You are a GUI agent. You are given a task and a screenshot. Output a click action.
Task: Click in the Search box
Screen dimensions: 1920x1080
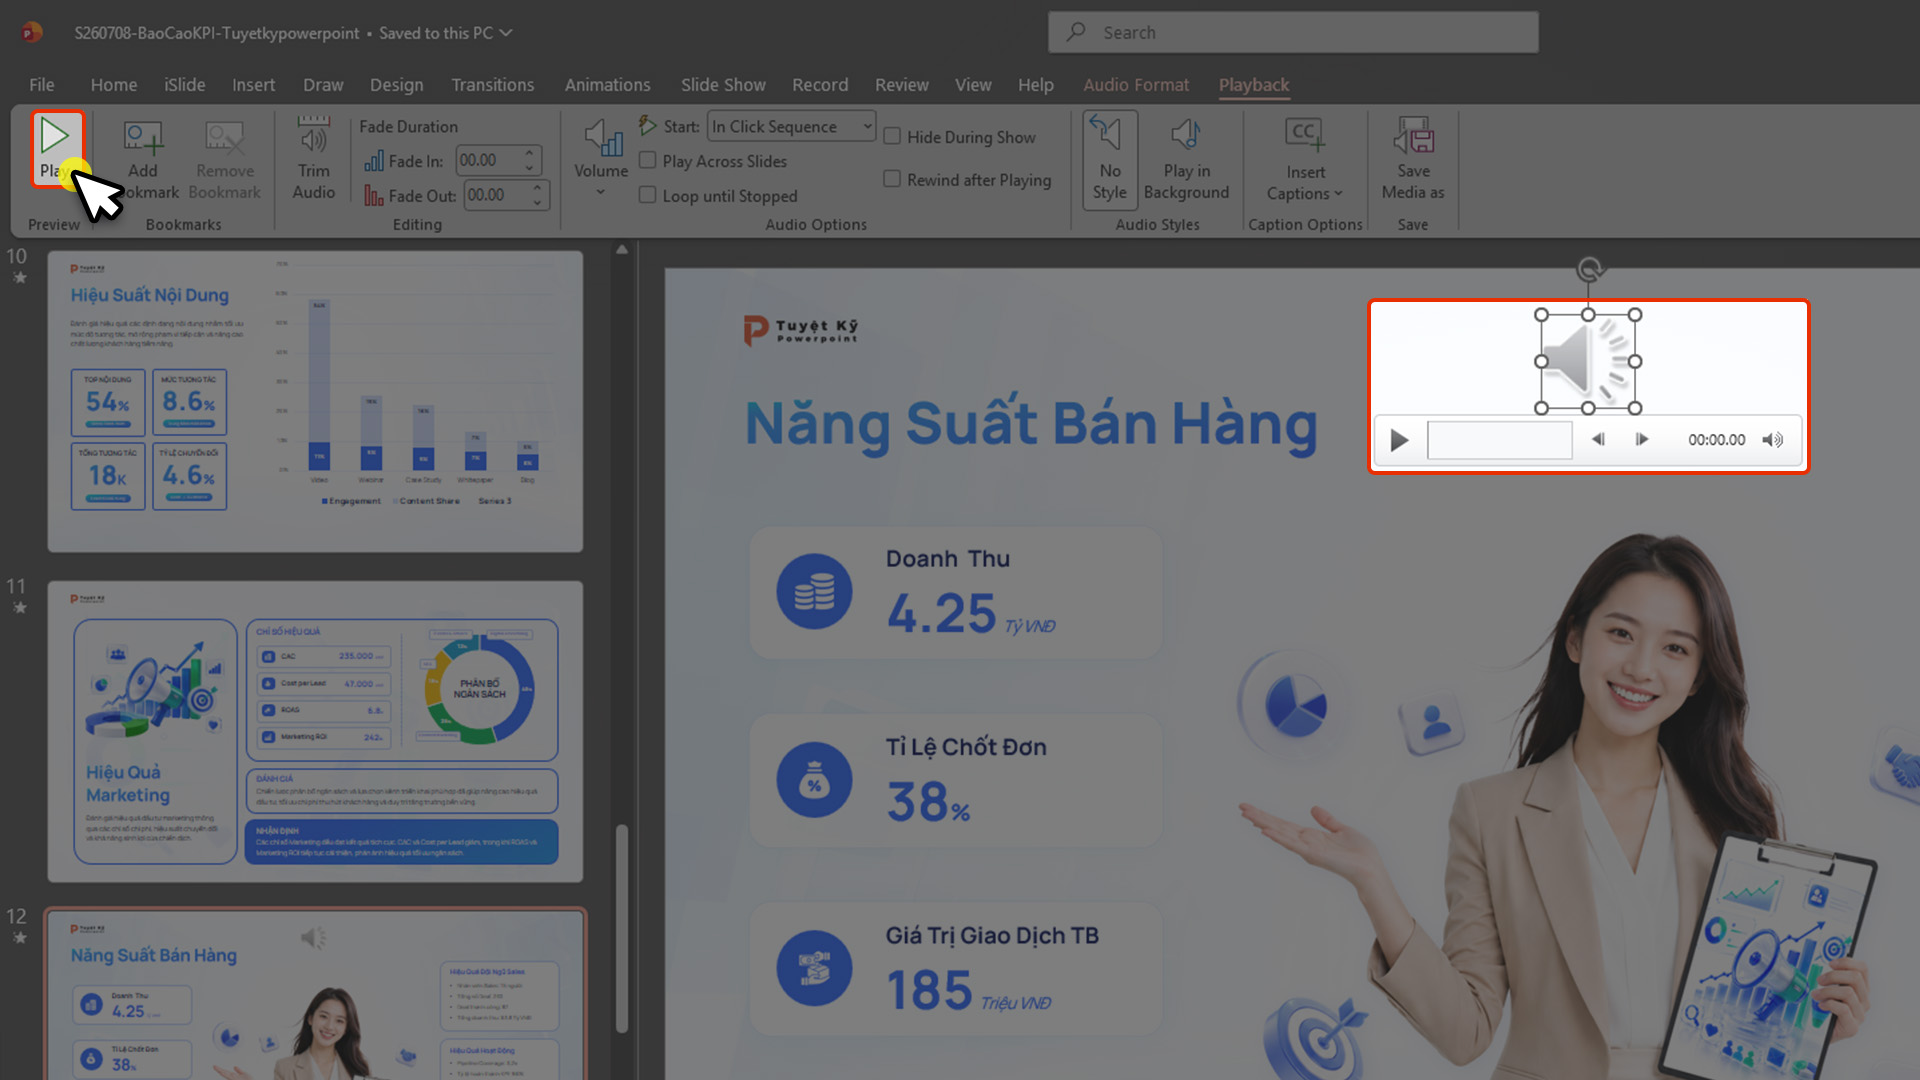click(x=1293, y=32)
